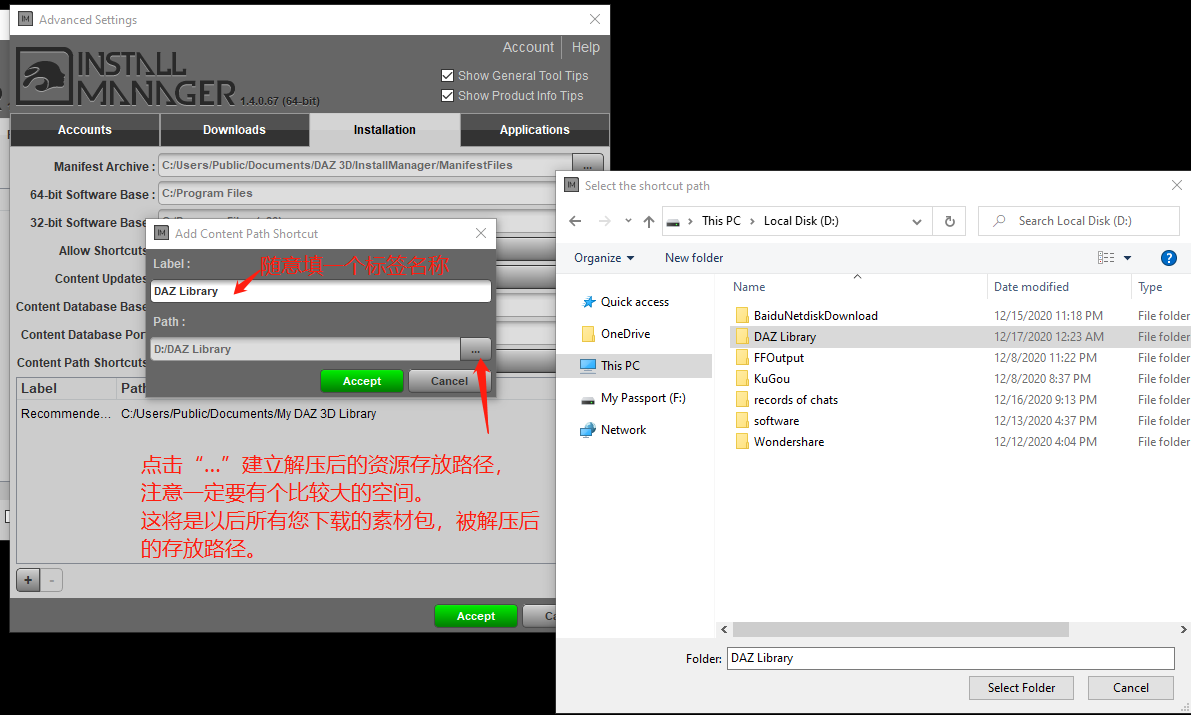Click the horizontal scrollbar thumb
The width and height of the screenshot is (1191, 715).
pyautogui.click(x=901, y=629)
